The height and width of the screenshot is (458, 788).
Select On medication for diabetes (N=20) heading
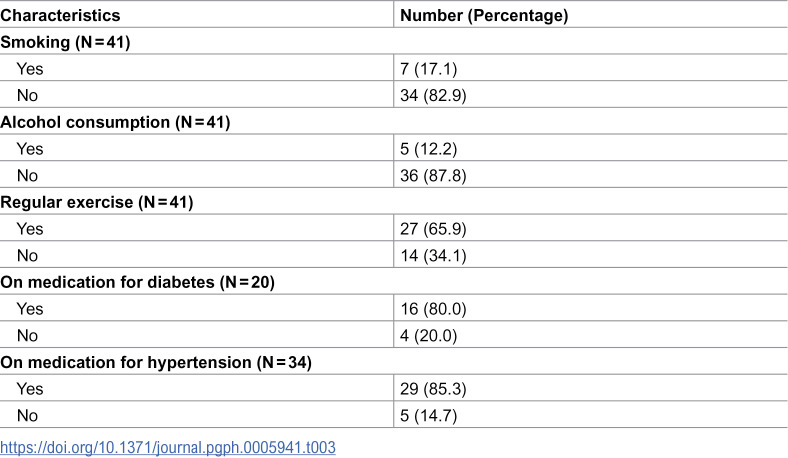click(x=137, y=282)
